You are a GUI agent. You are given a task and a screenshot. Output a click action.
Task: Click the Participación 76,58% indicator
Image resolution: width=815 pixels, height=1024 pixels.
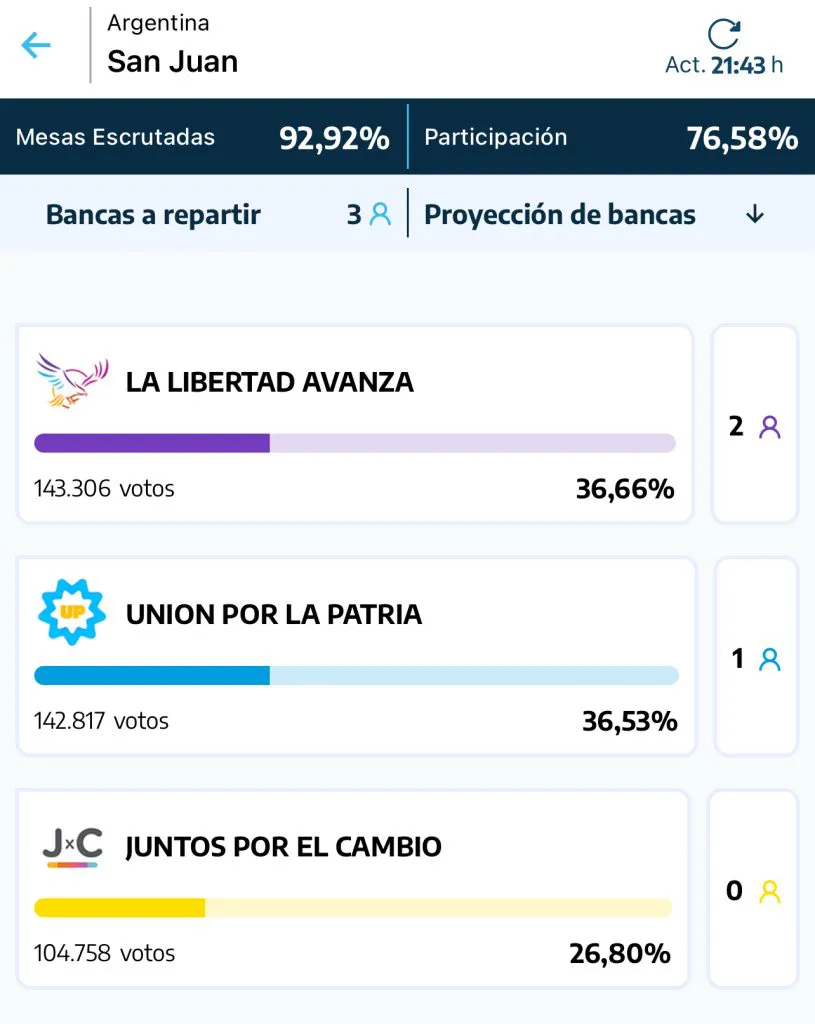tap(611, 137)
